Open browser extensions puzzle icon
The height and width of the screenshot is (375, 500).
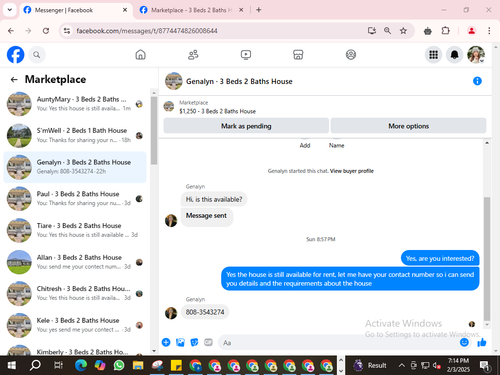point(445,31)
